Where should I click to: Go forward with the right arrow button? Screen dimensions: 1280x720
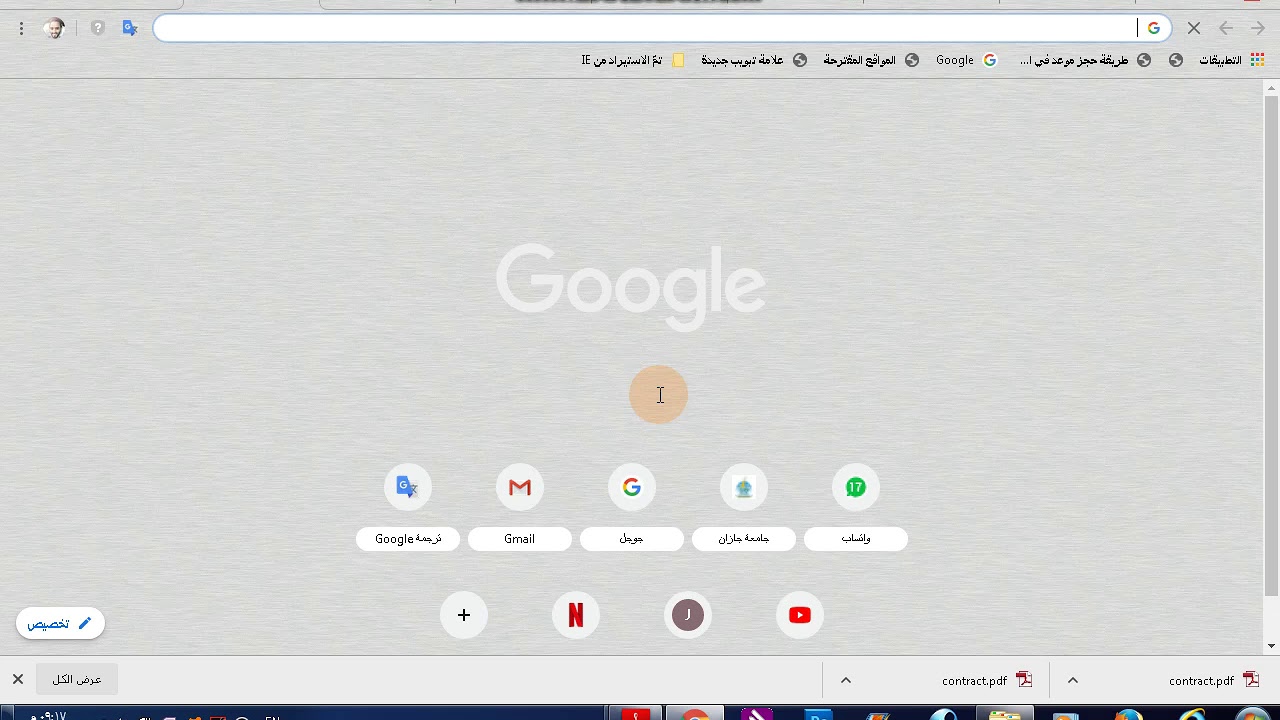pos(1258,28)
